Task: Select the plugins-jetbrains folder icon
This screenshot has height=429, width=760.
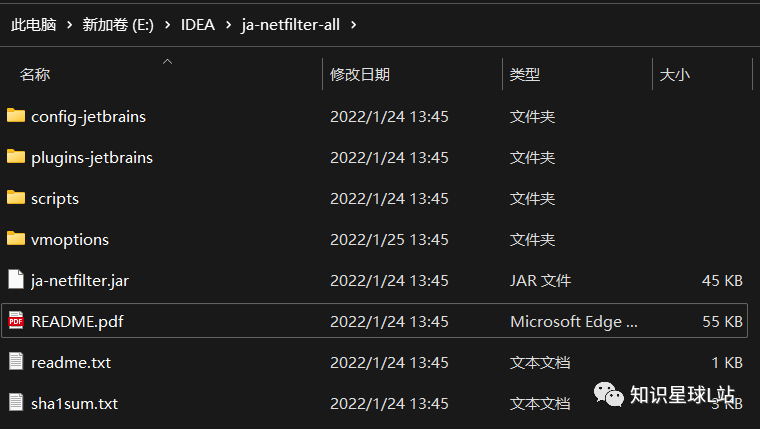Action: click(x=16, y=156)
